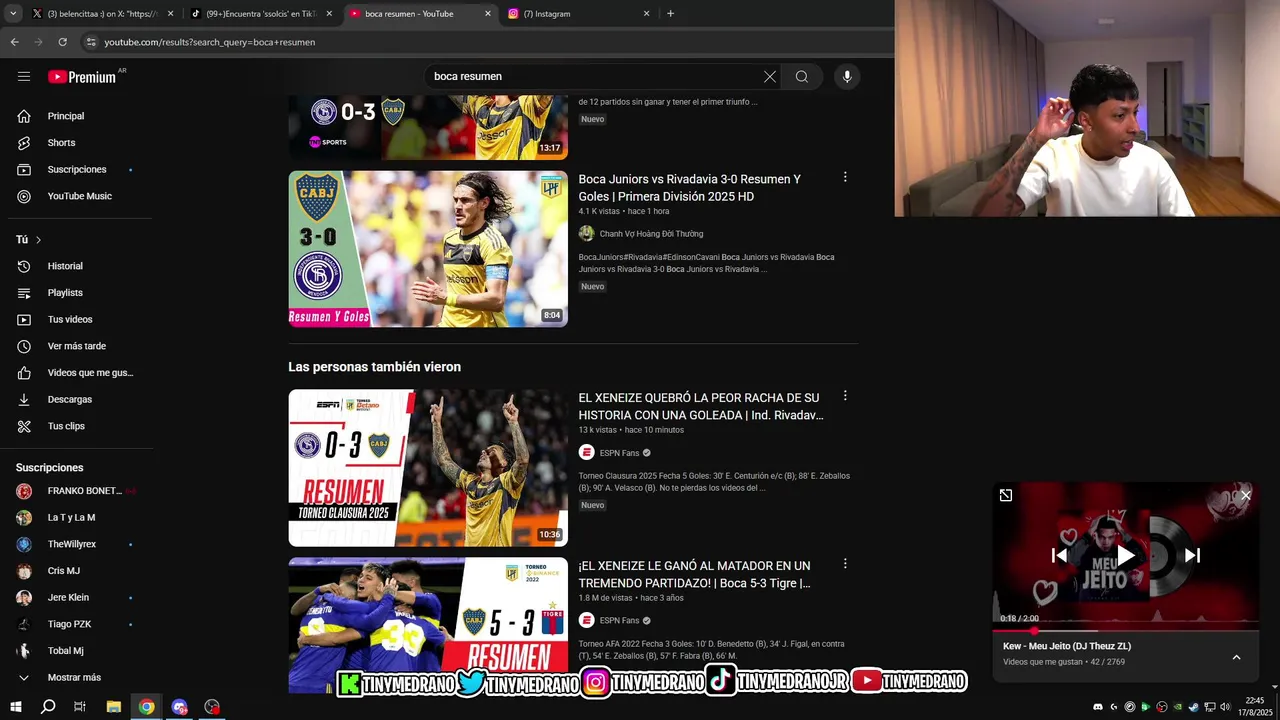Seek on the miniplayer progress bar
The image size is (1280, 720).
pyautogui.click(x=1126, y=631)
